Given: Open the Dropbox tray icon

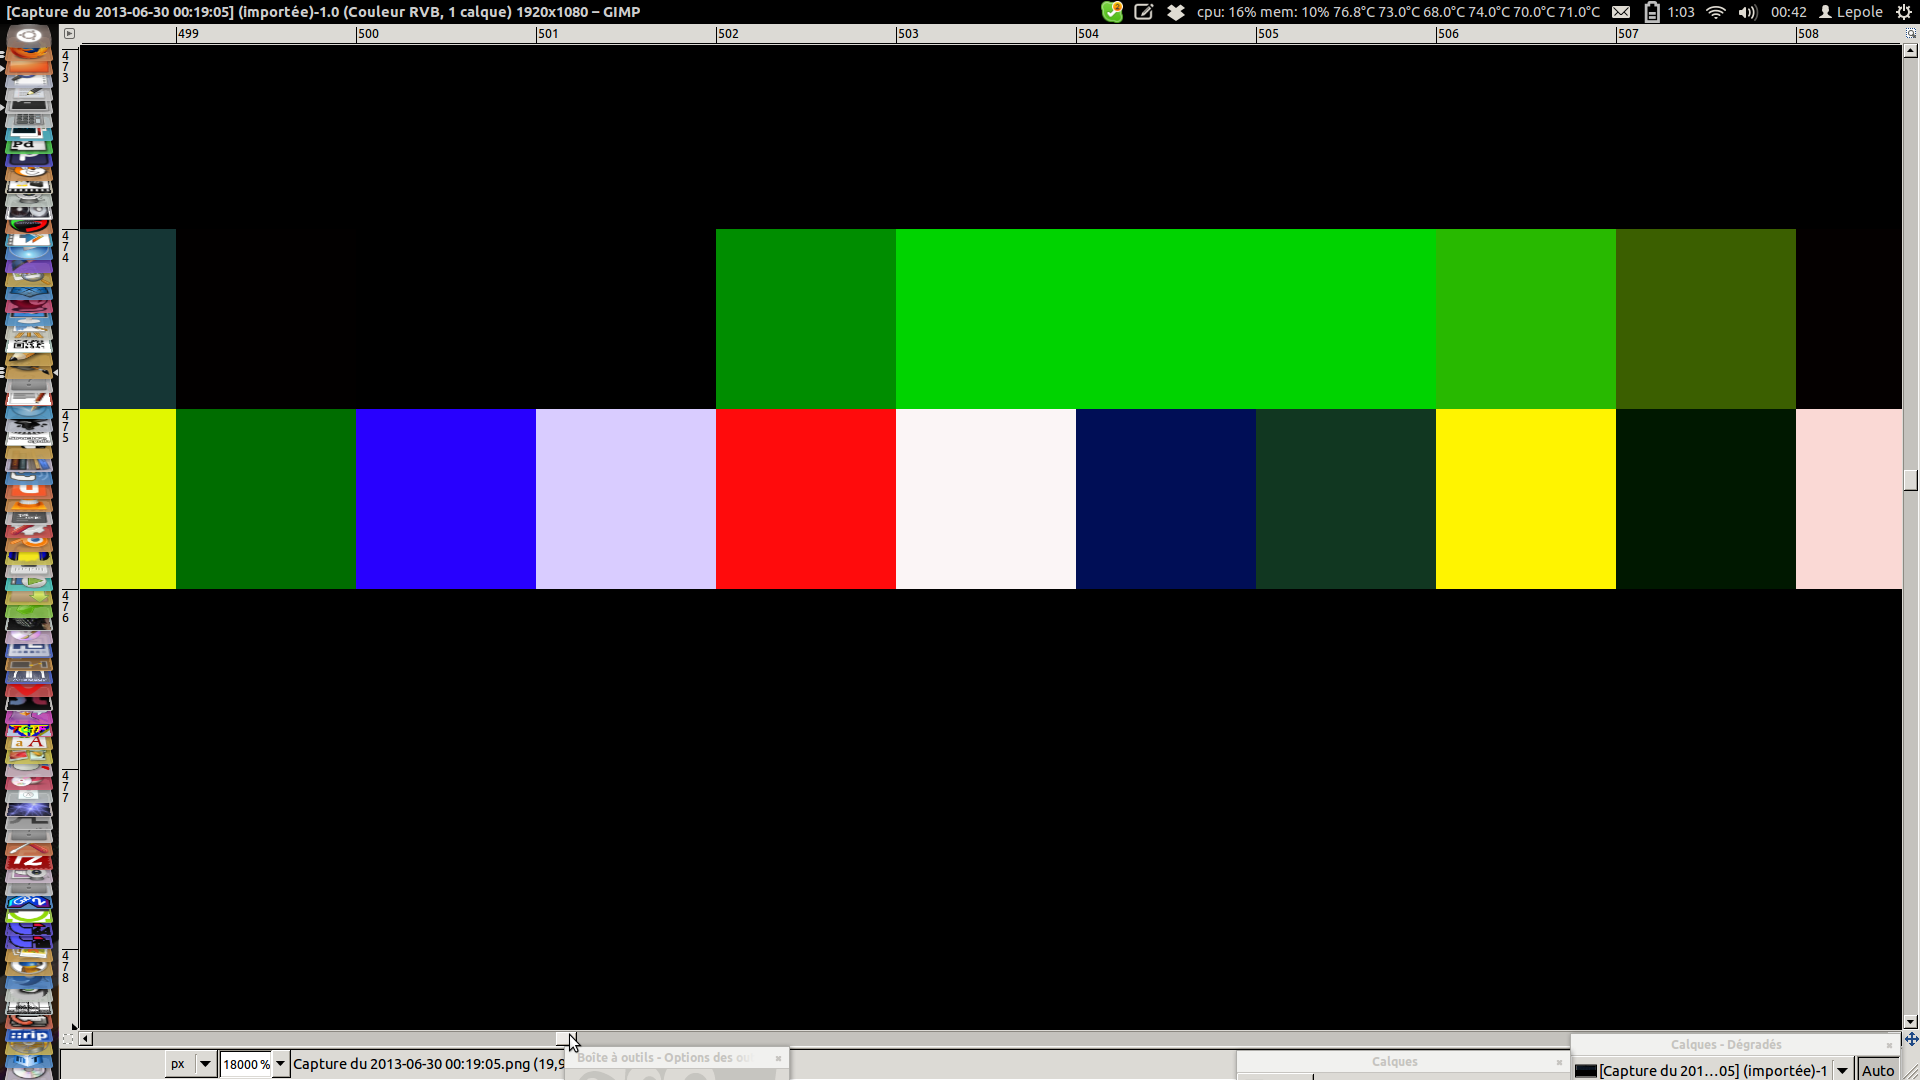Looking at the screenshot, I should pyautogui.click(x=1176, y=12).
